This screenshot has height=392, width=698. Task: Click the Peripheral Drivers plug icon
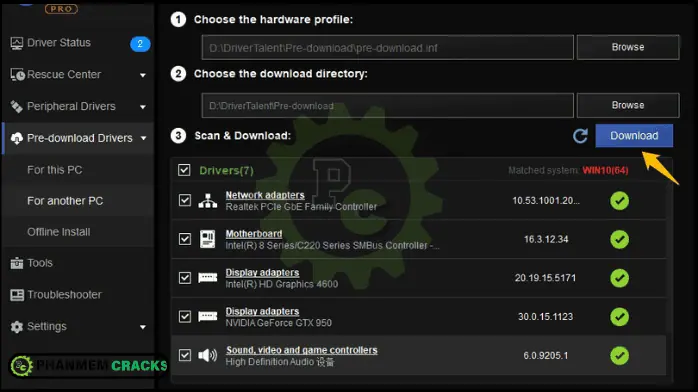pos(16,106)
